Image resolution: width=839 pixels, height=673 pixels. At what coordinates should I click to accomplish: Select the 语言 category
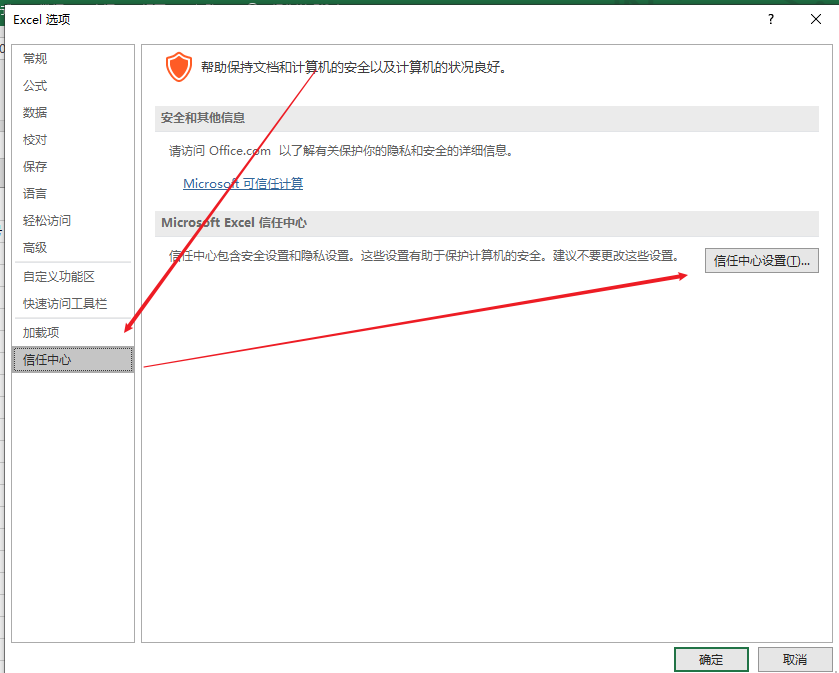coord(72,194)
